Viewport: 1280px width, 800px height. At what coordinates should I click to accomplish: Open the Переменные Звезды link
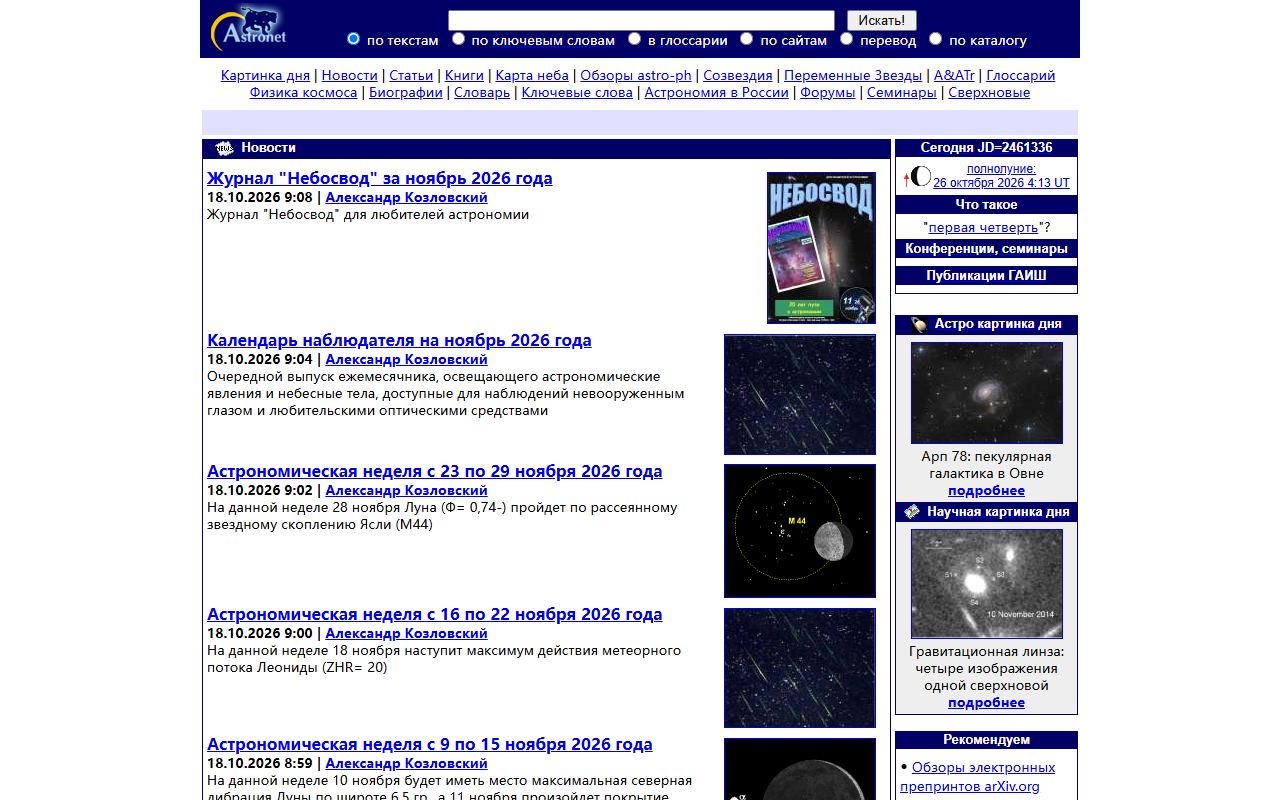pos(853,75)
